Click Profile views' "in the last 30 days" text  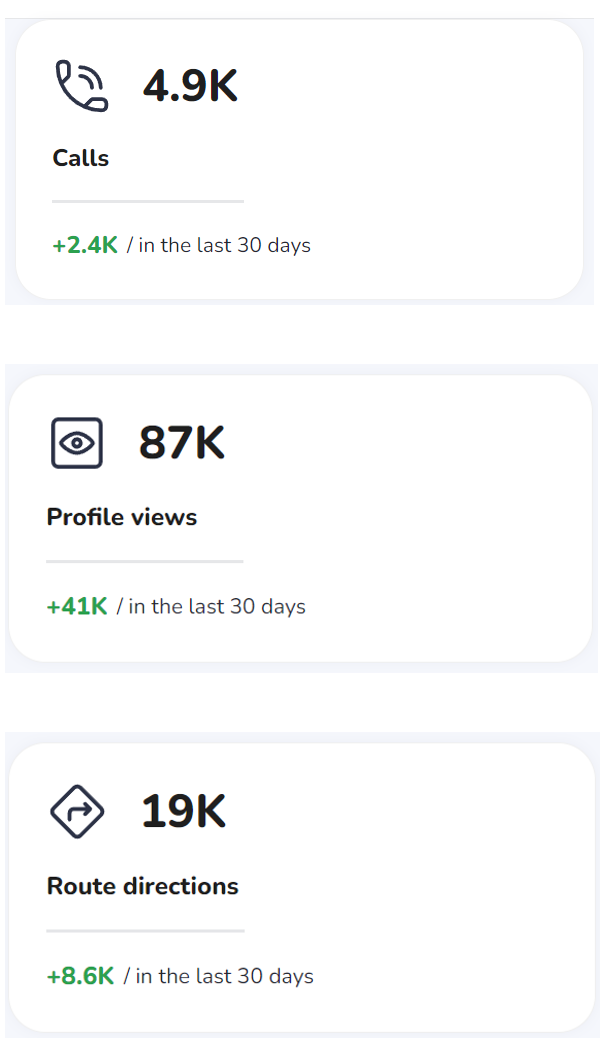(x=217, y=606)
